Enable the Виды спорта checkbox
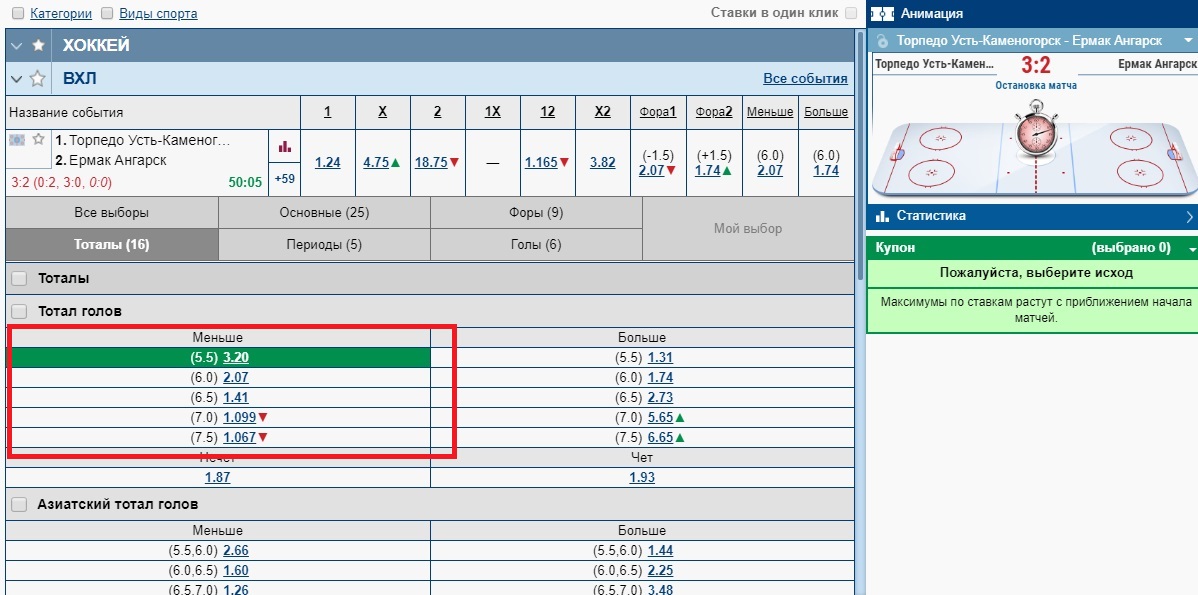The height and width of the screenshot is (595, 1198). click(x=108, y=13)
